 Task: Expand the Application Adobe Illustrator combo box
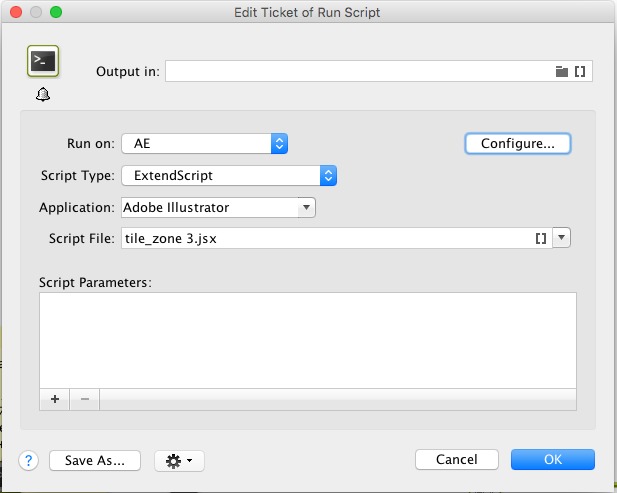(x=306, y=207)
